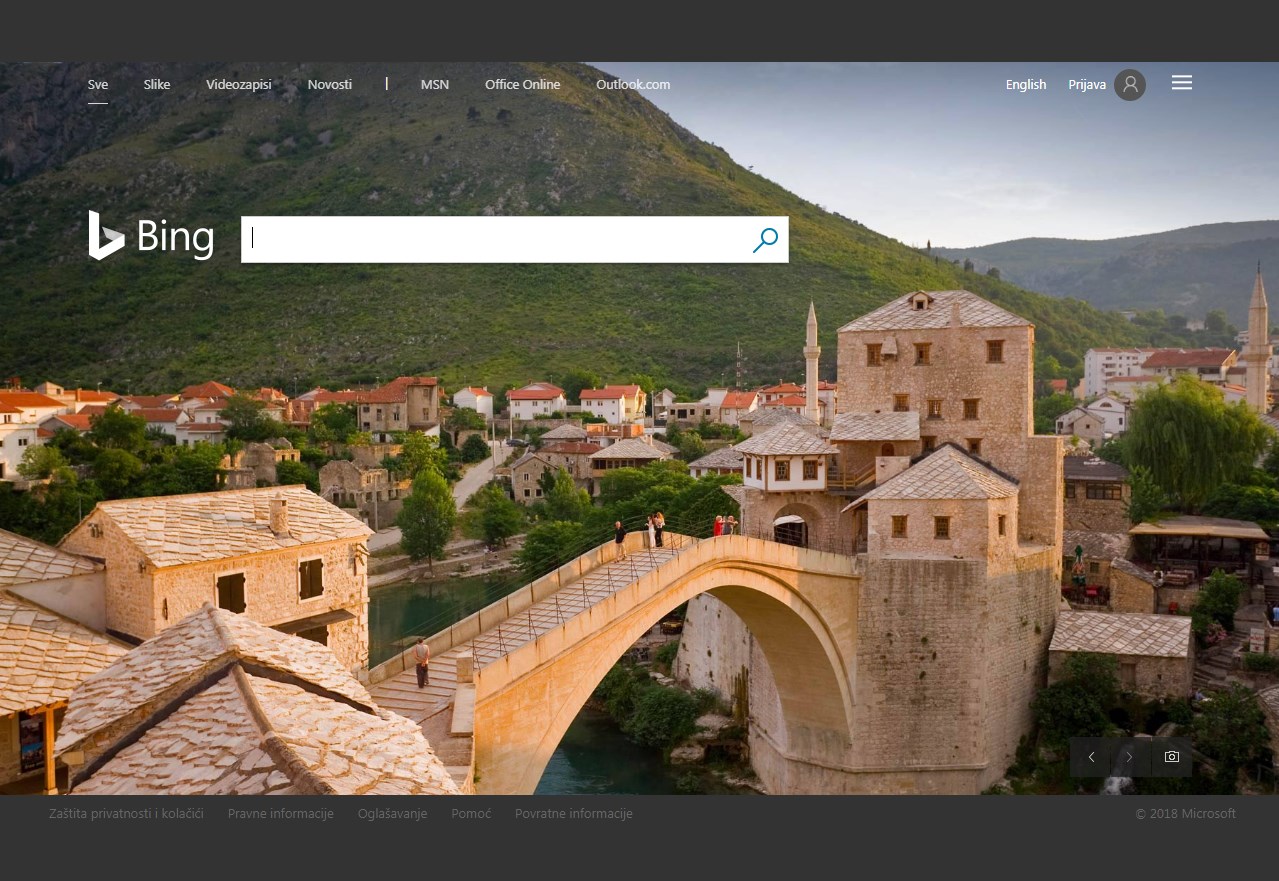Switch to the Slike tab

click(157, 85)
